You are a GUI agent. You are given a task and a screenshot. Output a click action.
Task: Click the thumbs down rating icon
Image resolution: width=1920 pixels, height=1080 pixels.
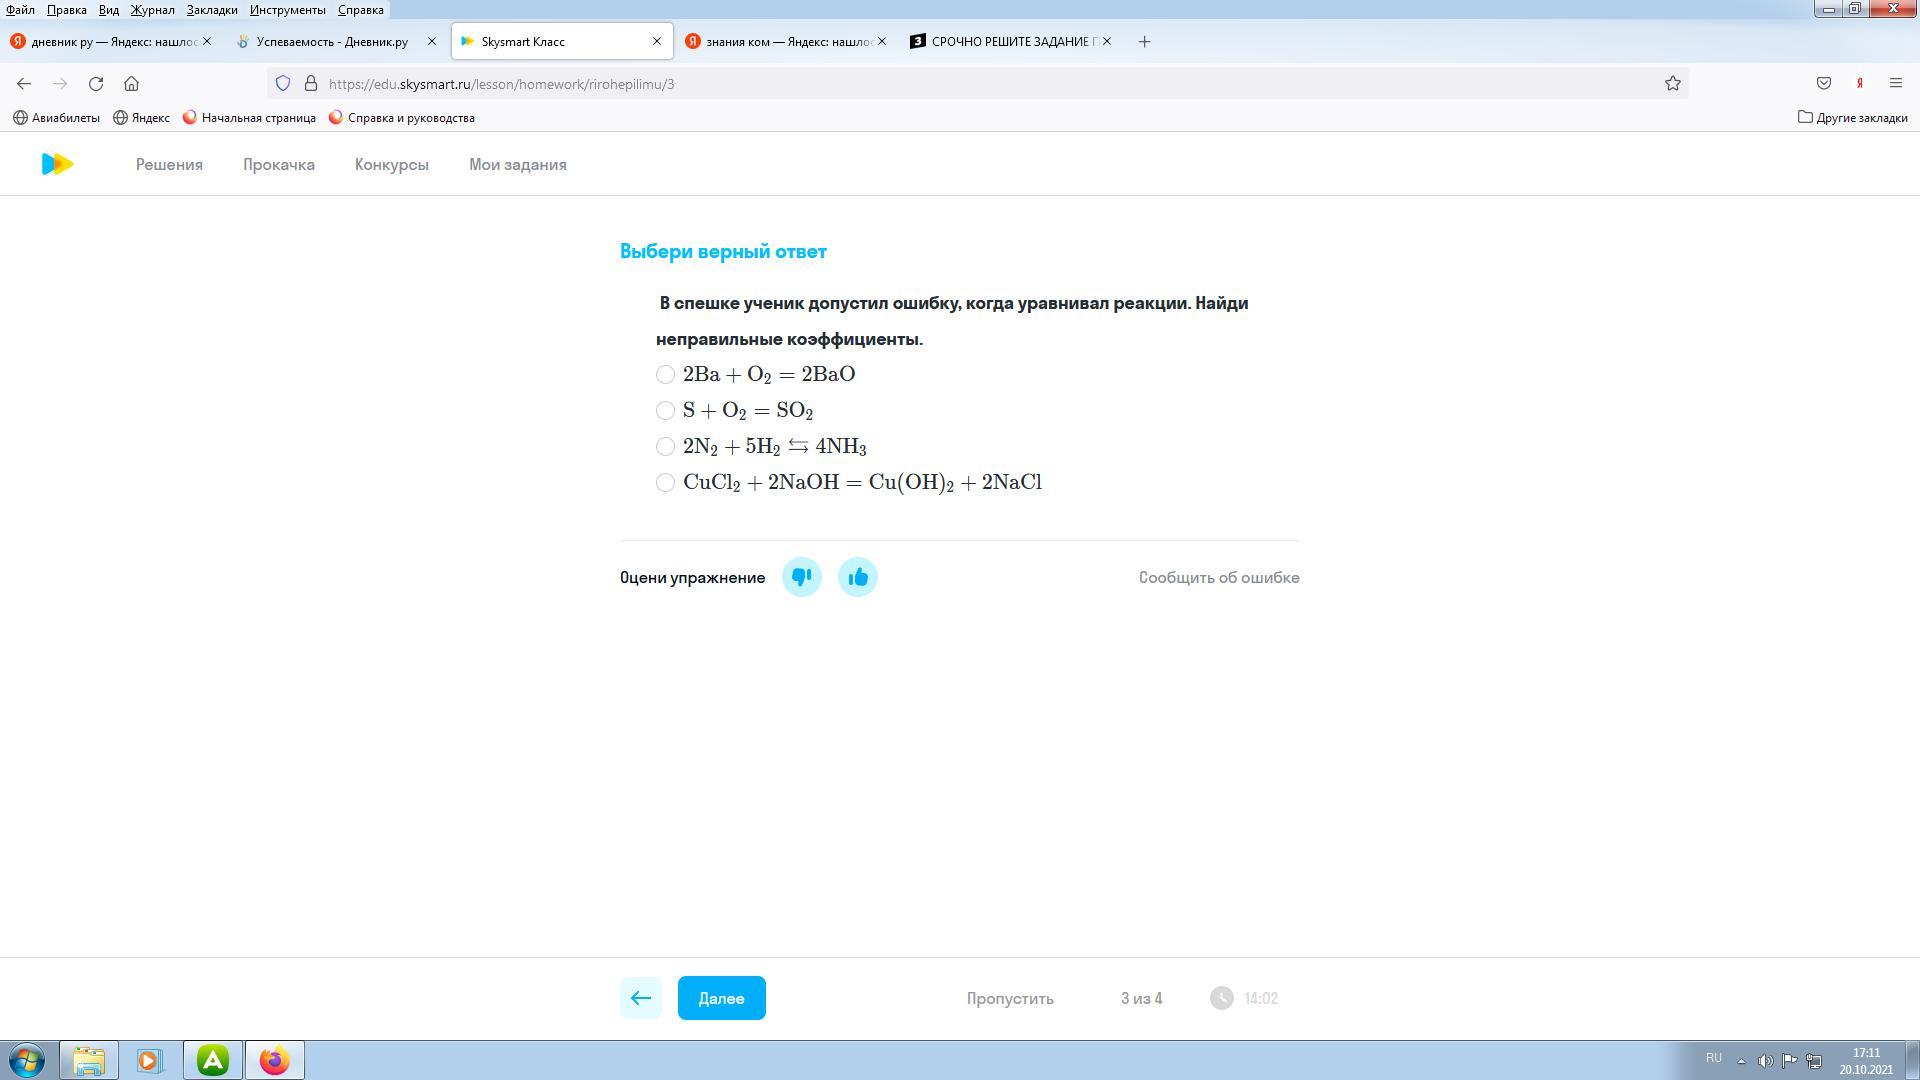801,577
